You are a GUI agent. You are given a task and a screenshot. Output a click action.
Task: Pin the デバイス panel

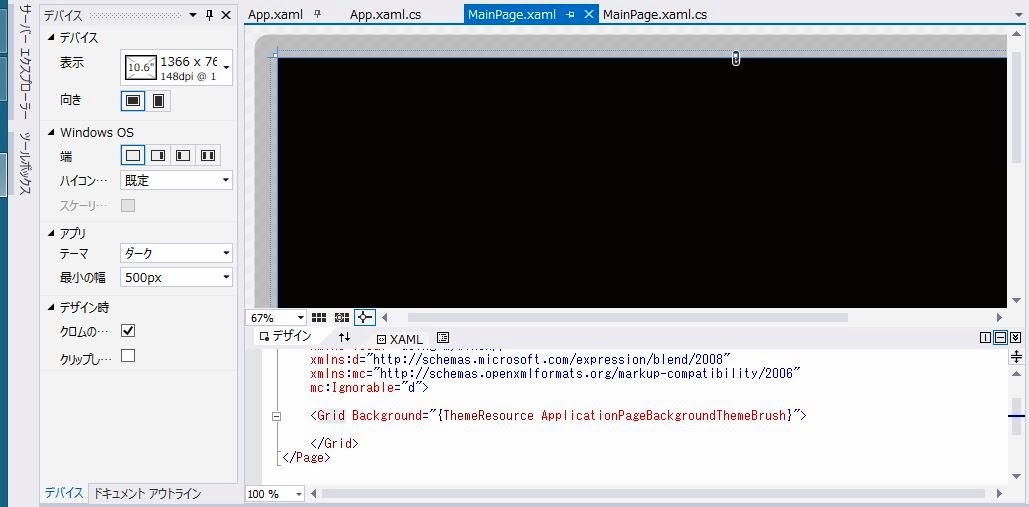209,16
